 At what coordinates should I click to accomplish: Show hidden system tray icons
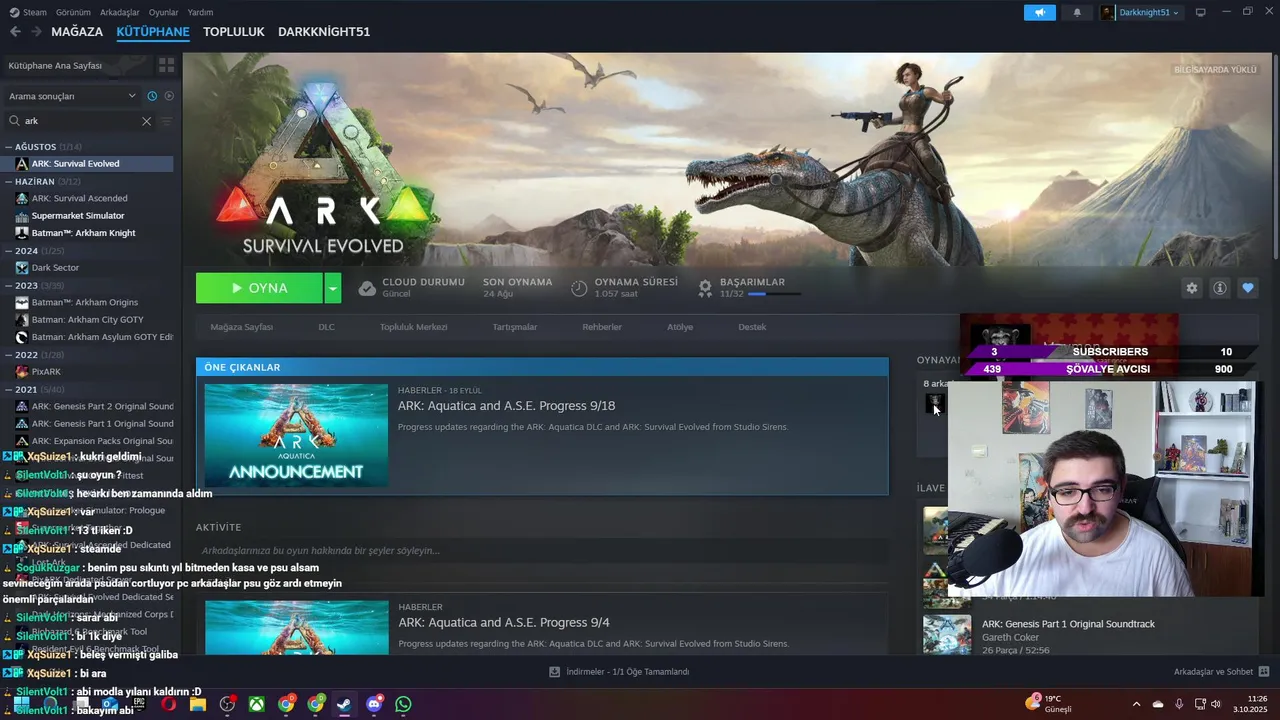(1136, 704)
